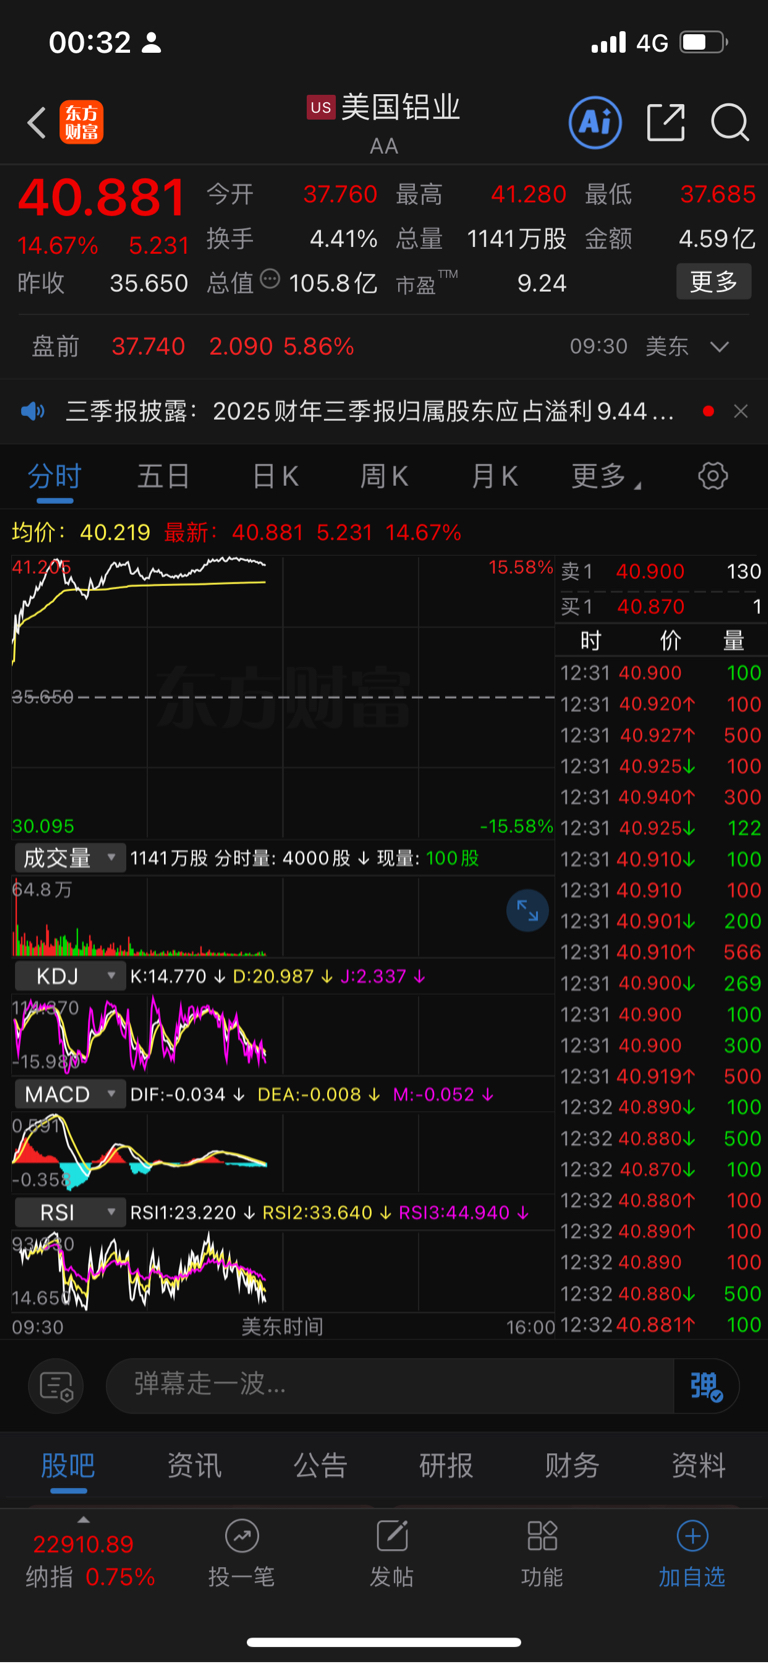Tap the US market flag badge
This screenshot has width=768, height=1663.
pos(320,107)
